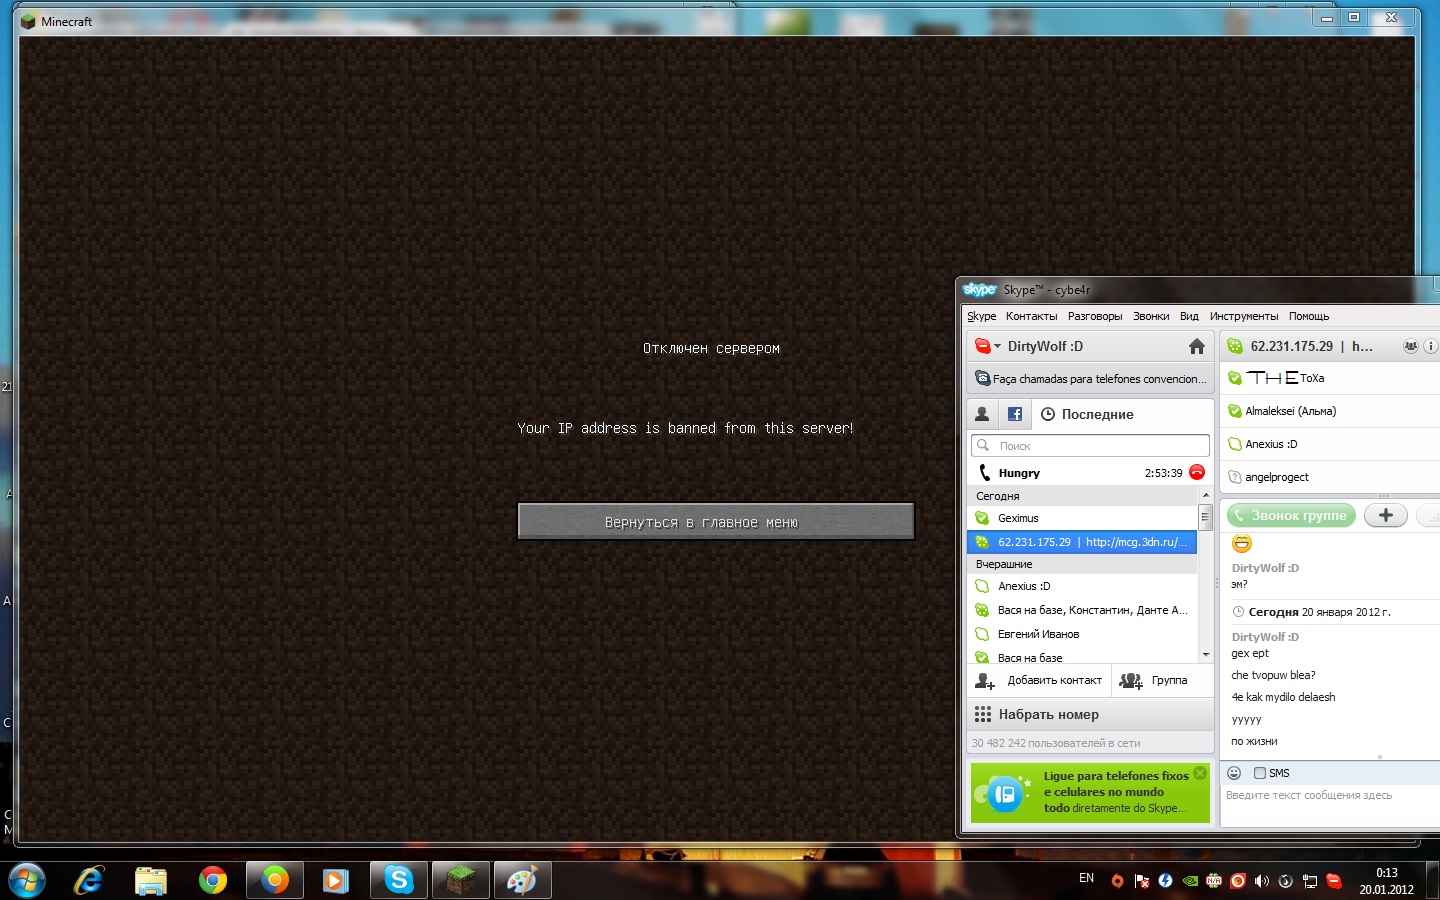The image size is (1440, 900).
Task: Click the Поиск search field
Action: click(1090, 446)
